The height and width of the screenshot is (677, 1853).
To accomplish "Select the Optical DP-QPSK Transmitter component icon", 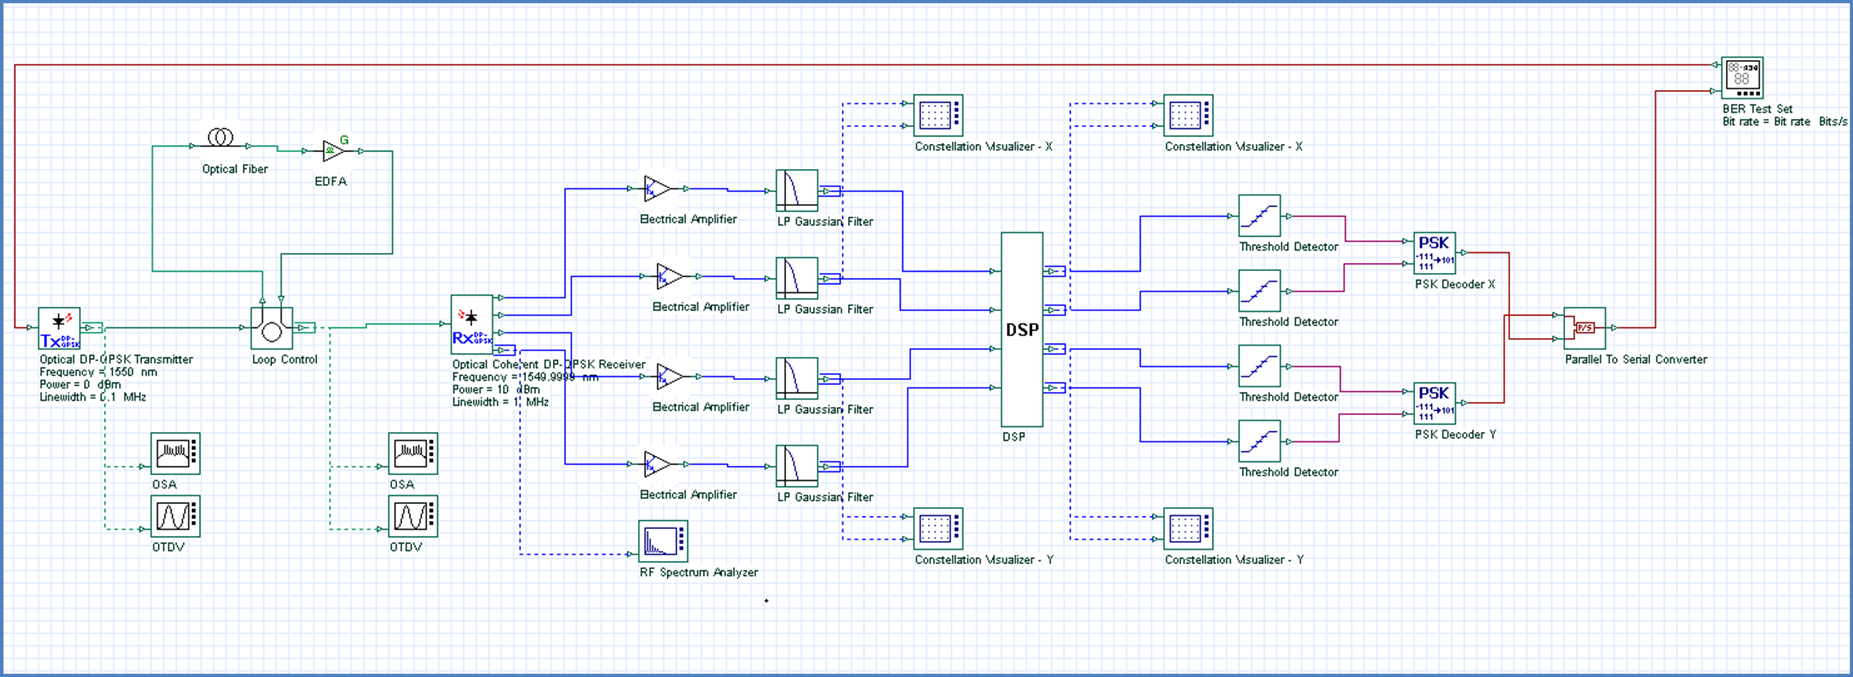I will tap(59, 328).
